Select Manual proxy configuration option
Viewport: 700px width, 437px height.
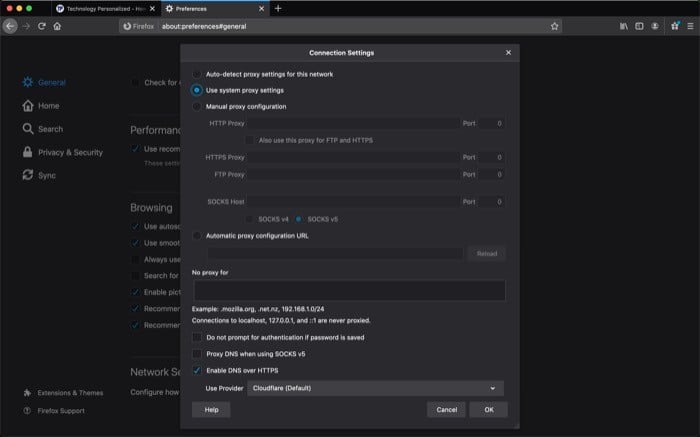coord(197,106)
